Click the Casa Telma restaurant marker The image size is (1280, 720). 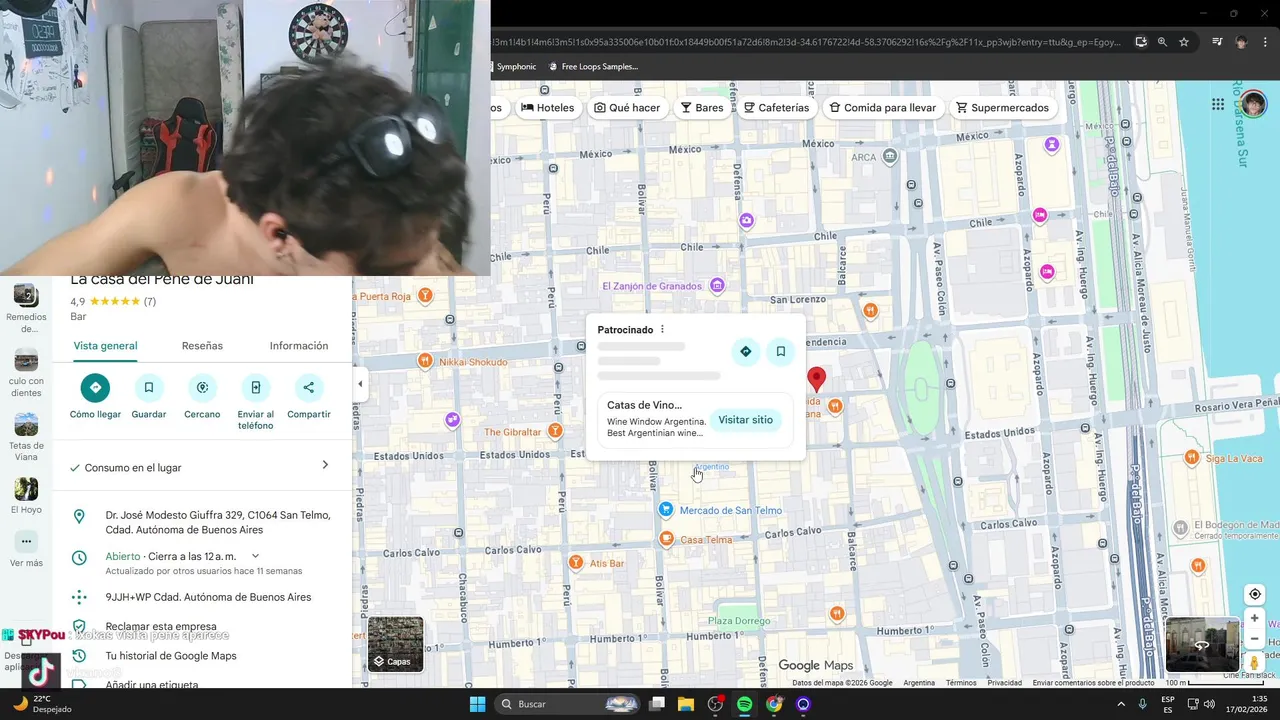[x=667, y=540]
